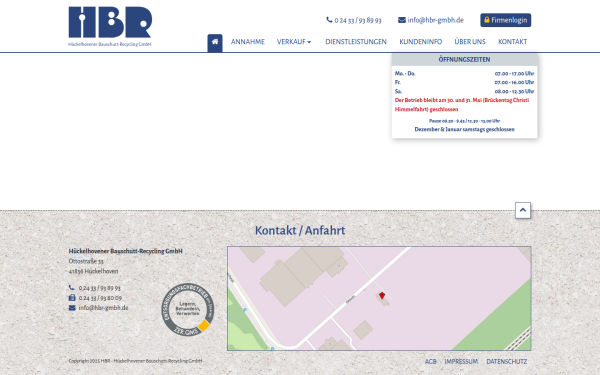
Task: Click the Dezember & Januar samstags geschlossen note
Action: tap(465, 129)
